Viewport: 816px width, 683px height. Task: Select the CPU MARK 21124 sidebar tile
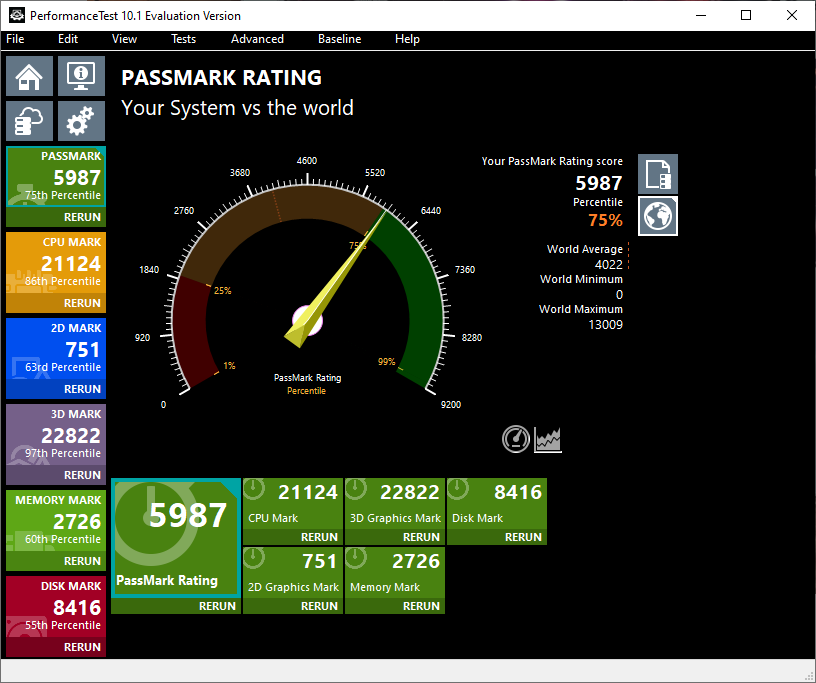(56, 263)
